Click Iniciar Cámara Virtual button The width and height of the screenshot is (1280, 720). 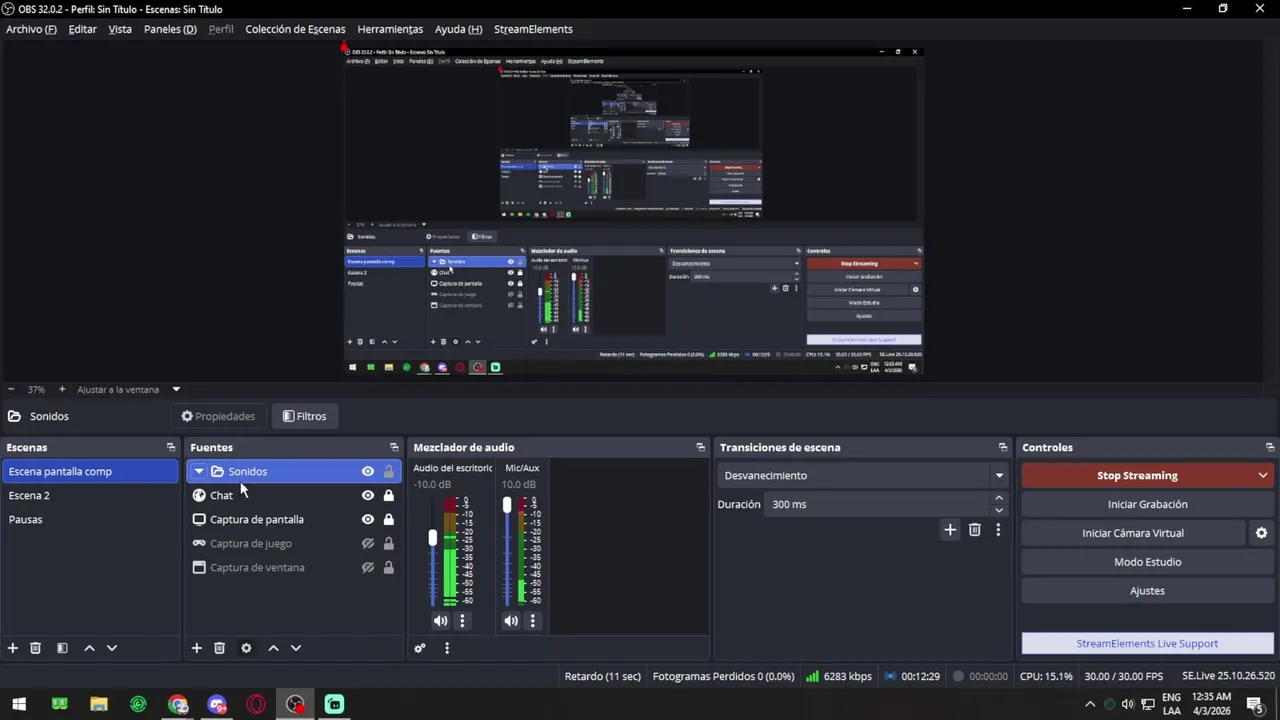click(1133, 533)
